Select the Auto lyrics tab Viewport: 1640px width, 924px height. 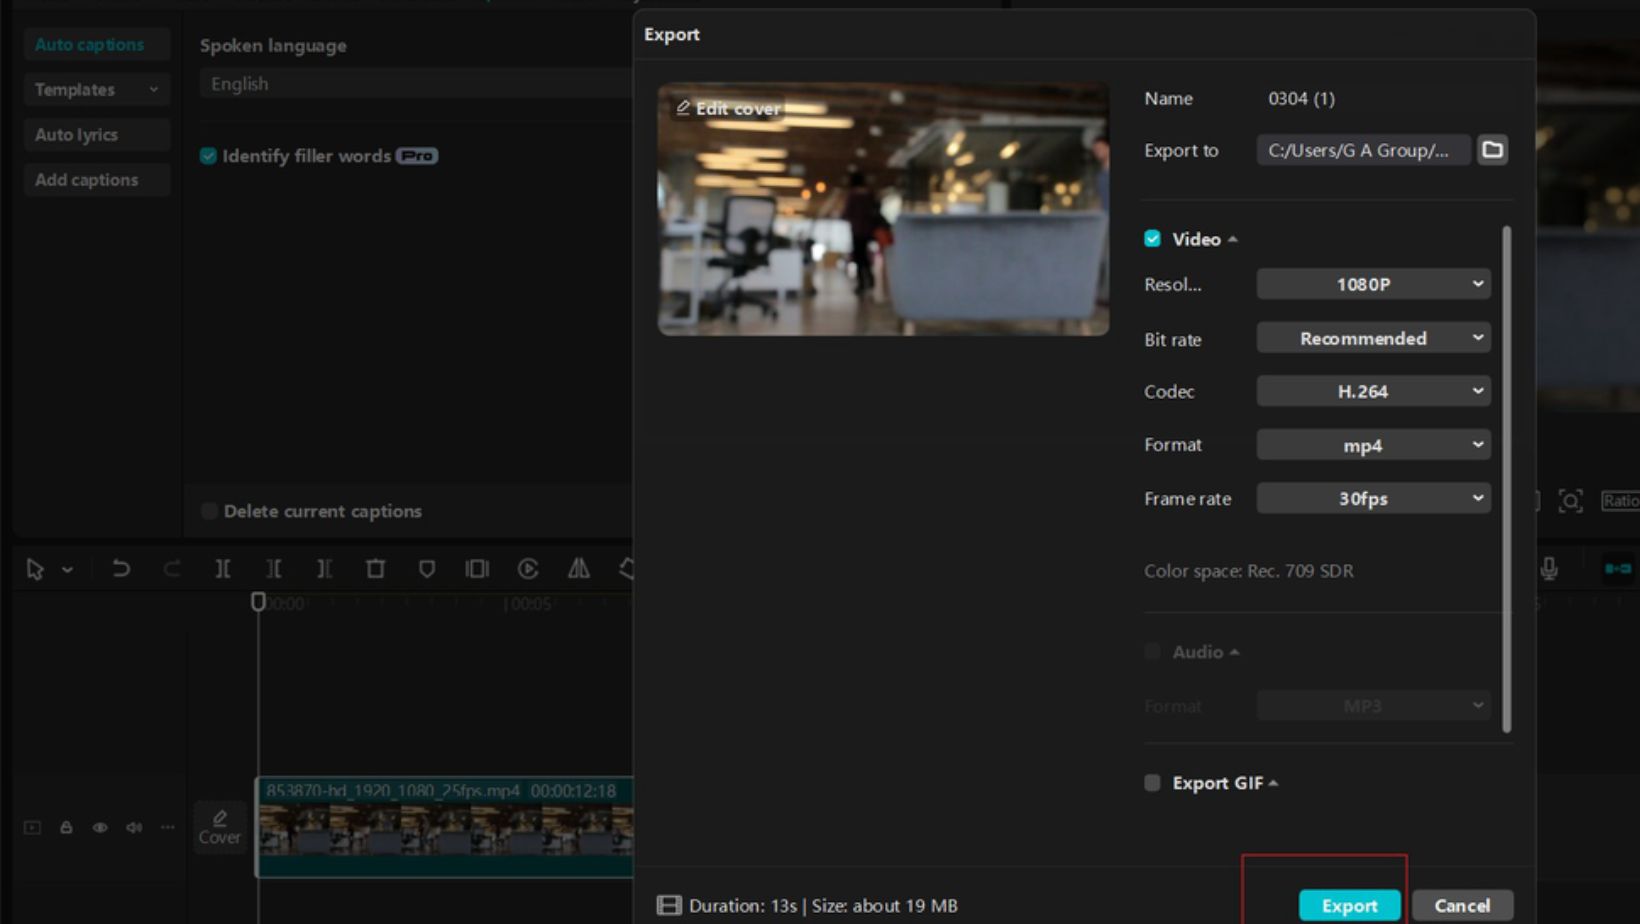click(x=96, y=134)
